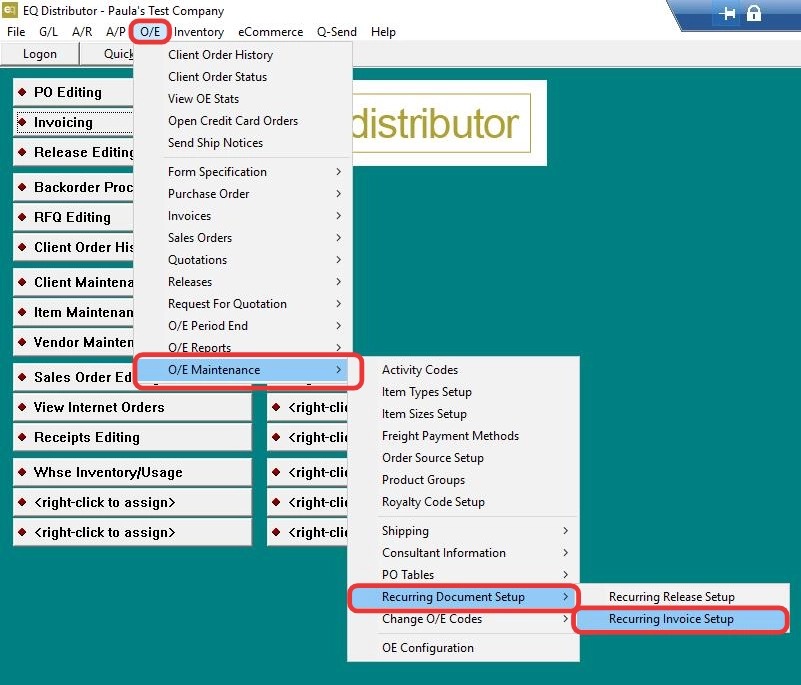Select Product Groups
801x685 pixels.
pyautogui.click(x=463, y=479)
